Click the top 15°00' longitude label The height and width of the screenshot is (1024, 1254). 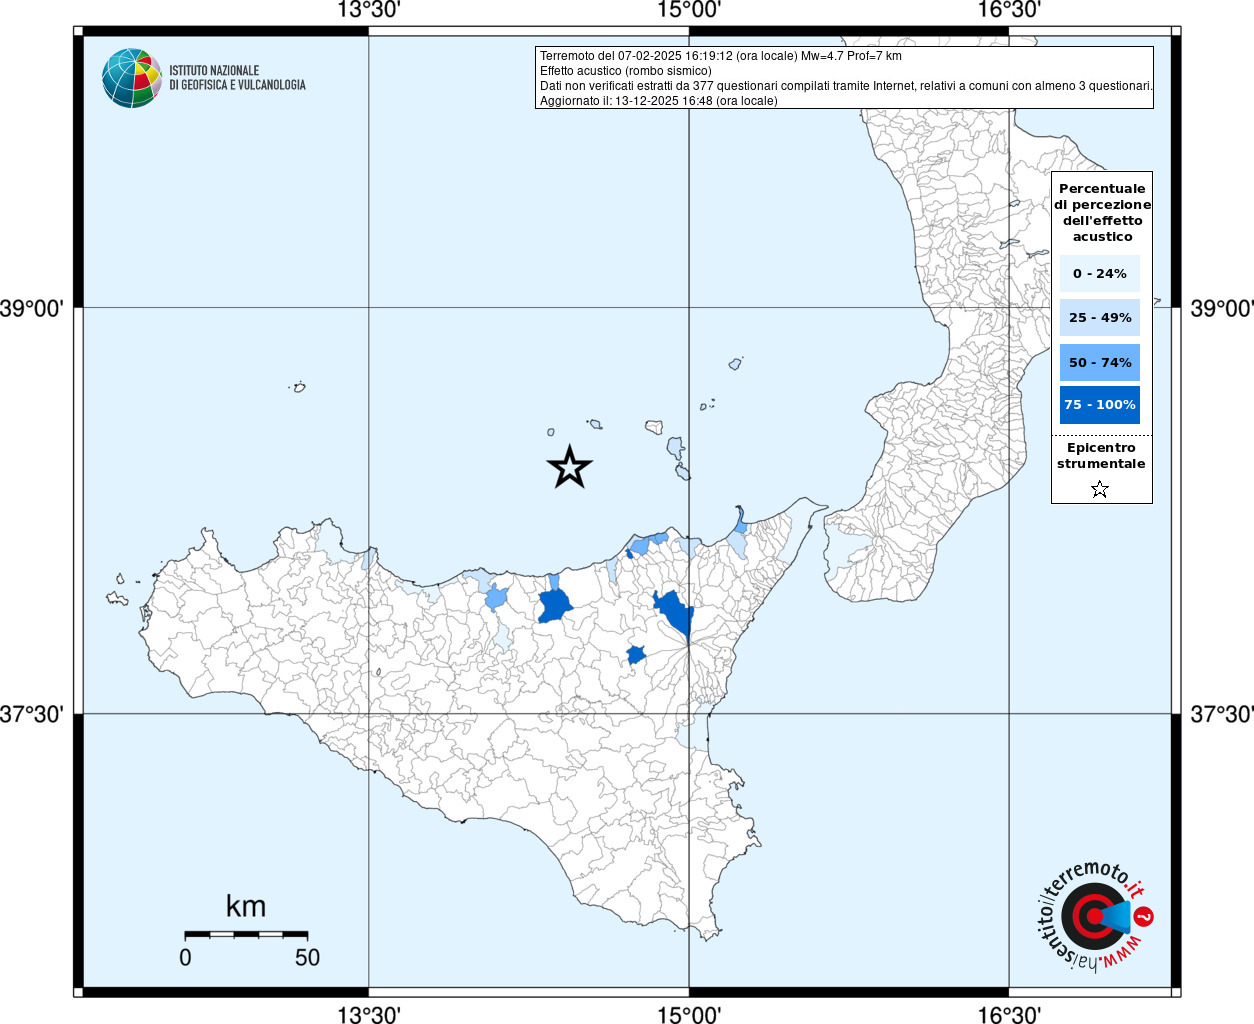688,10
